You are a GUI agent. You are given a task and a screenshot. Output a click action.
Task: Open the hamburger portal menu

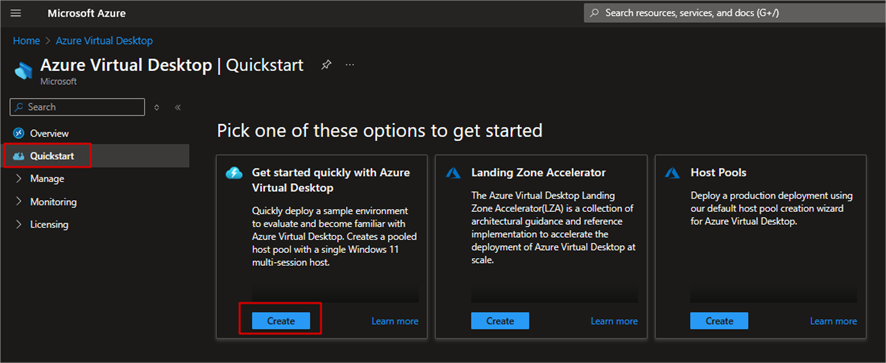pos(16,13)
